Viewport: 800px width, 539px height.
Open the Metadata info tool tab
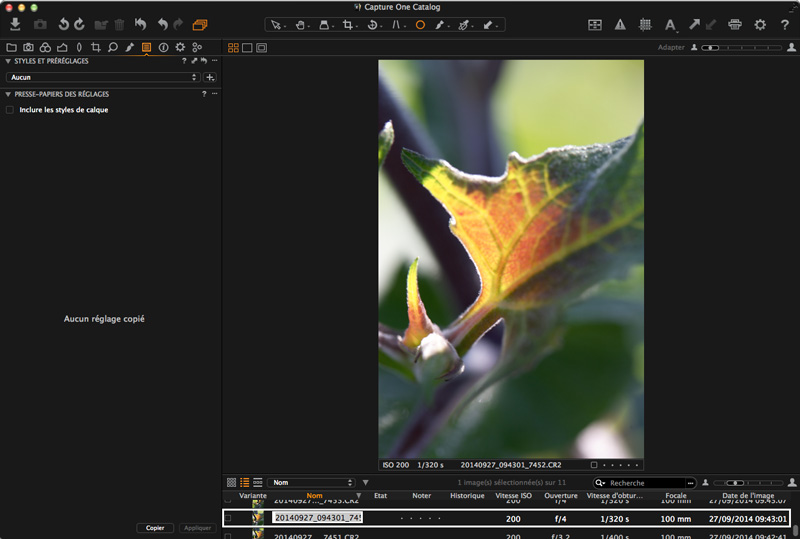tap(163, 47)
